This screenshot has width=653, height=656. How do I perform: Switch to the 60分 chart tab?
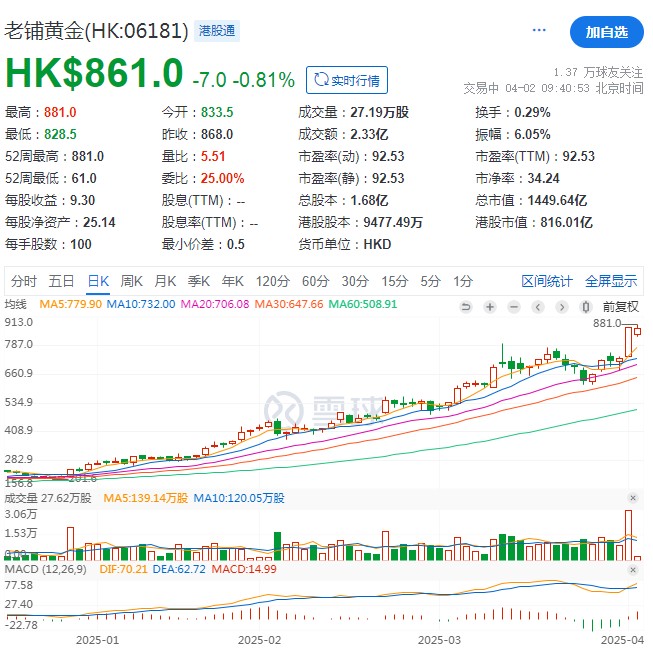tap(315, 281)
